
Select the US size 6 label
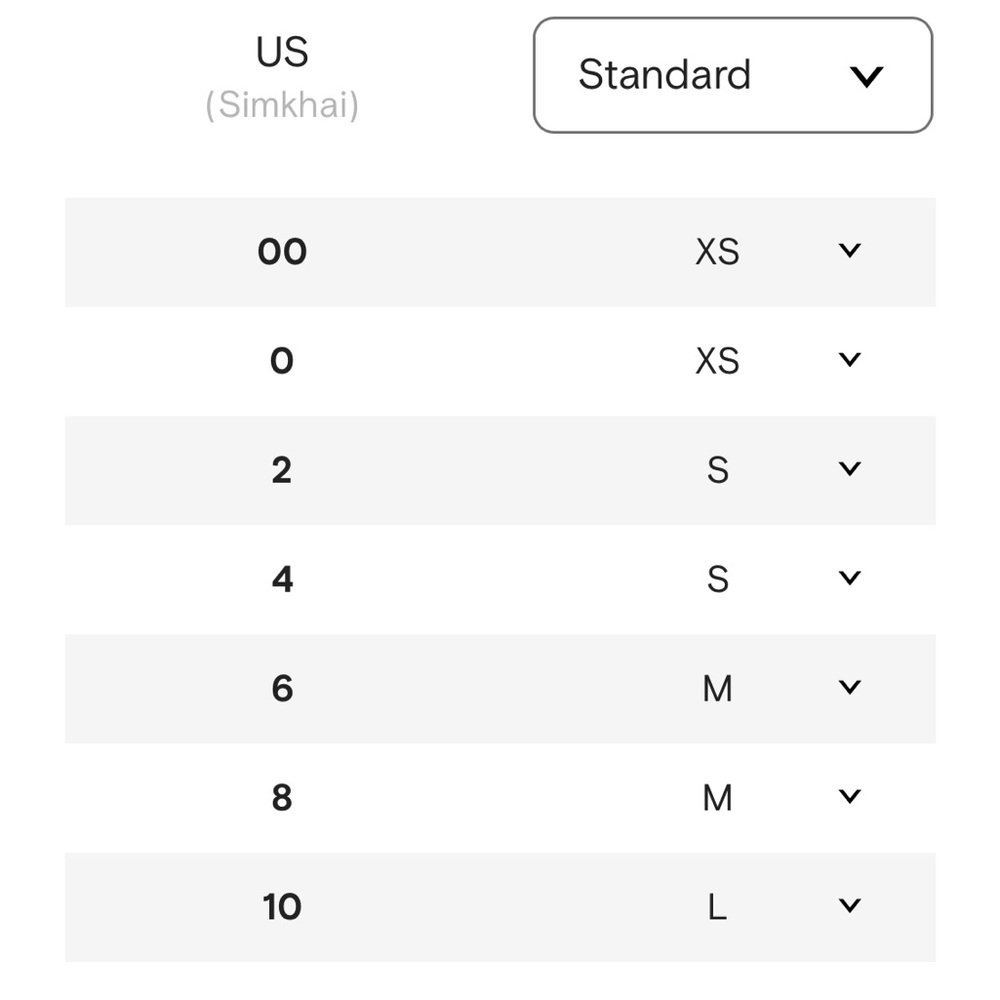coord(282,688)
